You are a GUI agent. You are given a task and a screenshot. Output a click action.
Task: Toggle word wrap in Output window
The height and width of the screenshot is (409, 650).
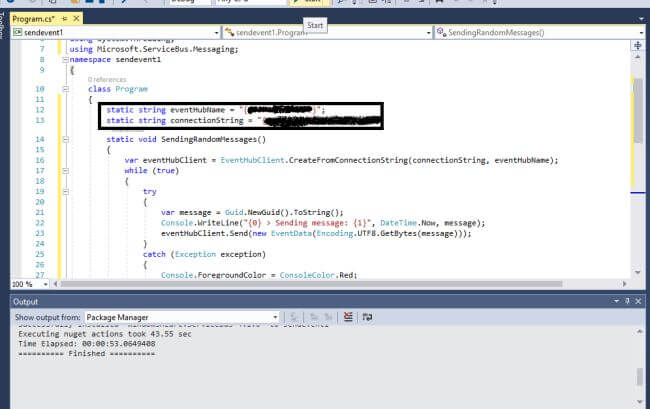(x=367, y=317)
